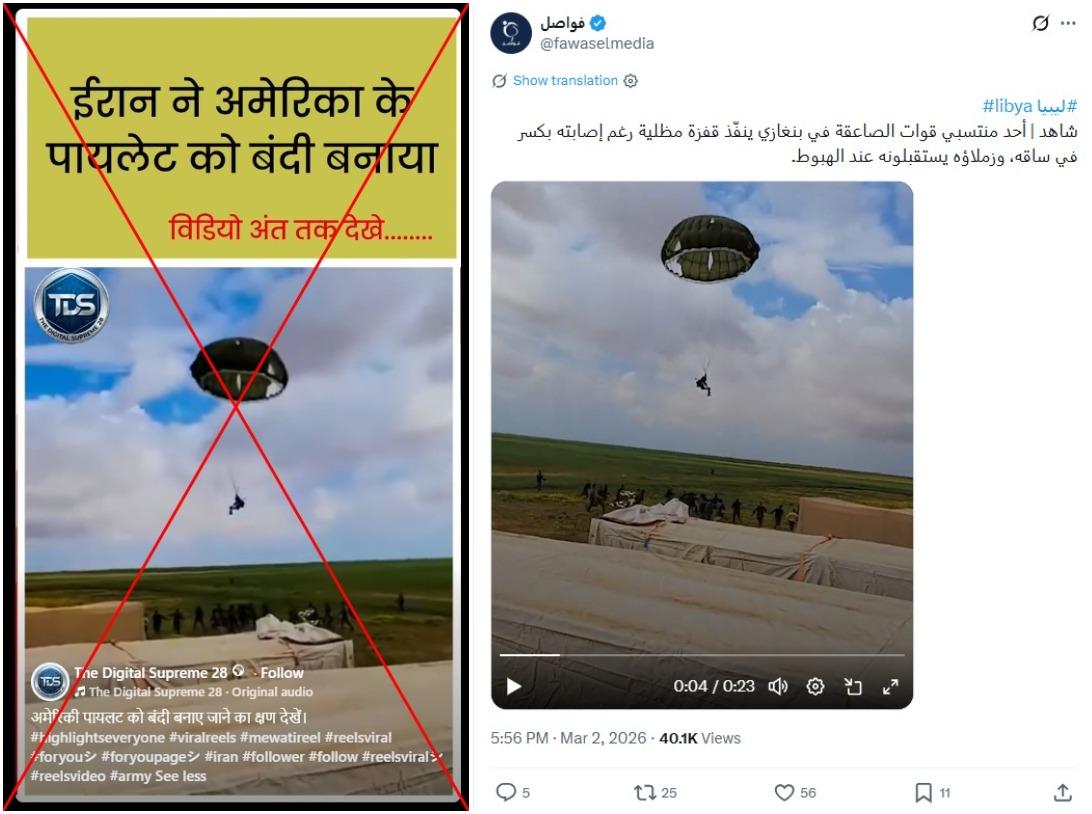Expand the video to fullscreen
This screenshot has height=814, width=1092.
click(x=890, y=687)
